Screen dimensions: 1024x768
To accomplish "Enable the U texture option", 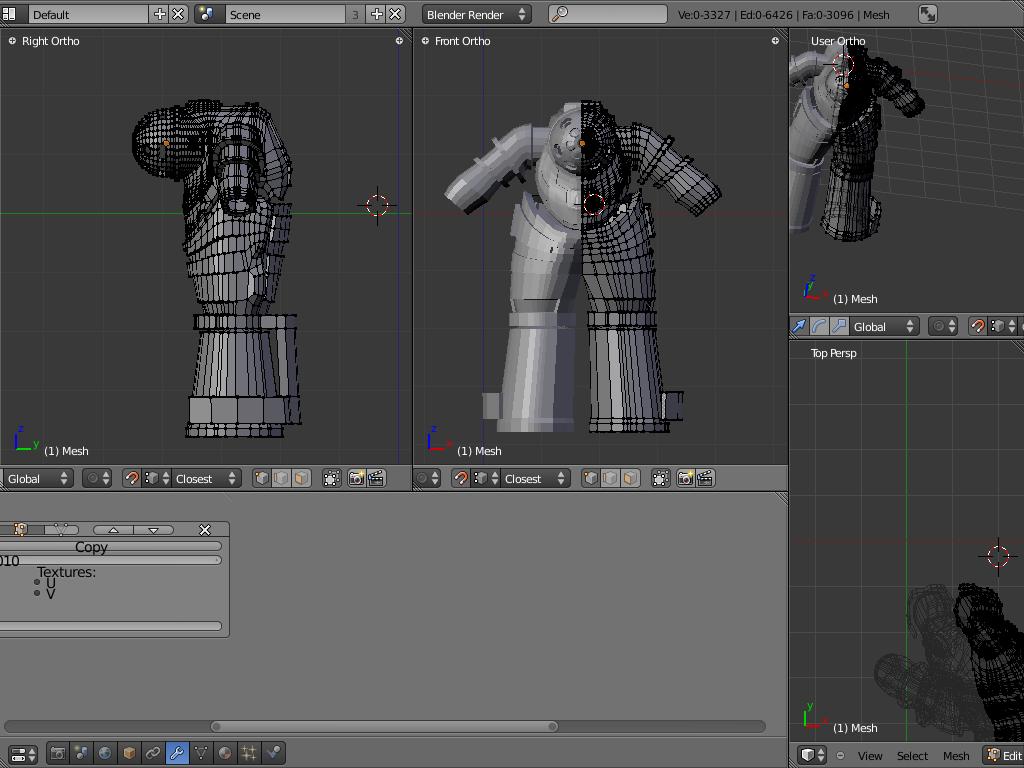I will [x=37, y=583].
